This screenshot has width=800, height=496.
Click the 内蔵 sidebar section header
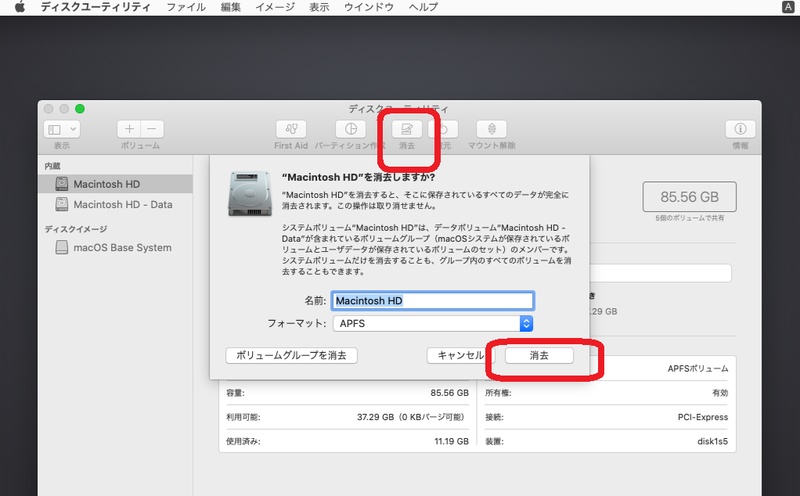[53, 166]
